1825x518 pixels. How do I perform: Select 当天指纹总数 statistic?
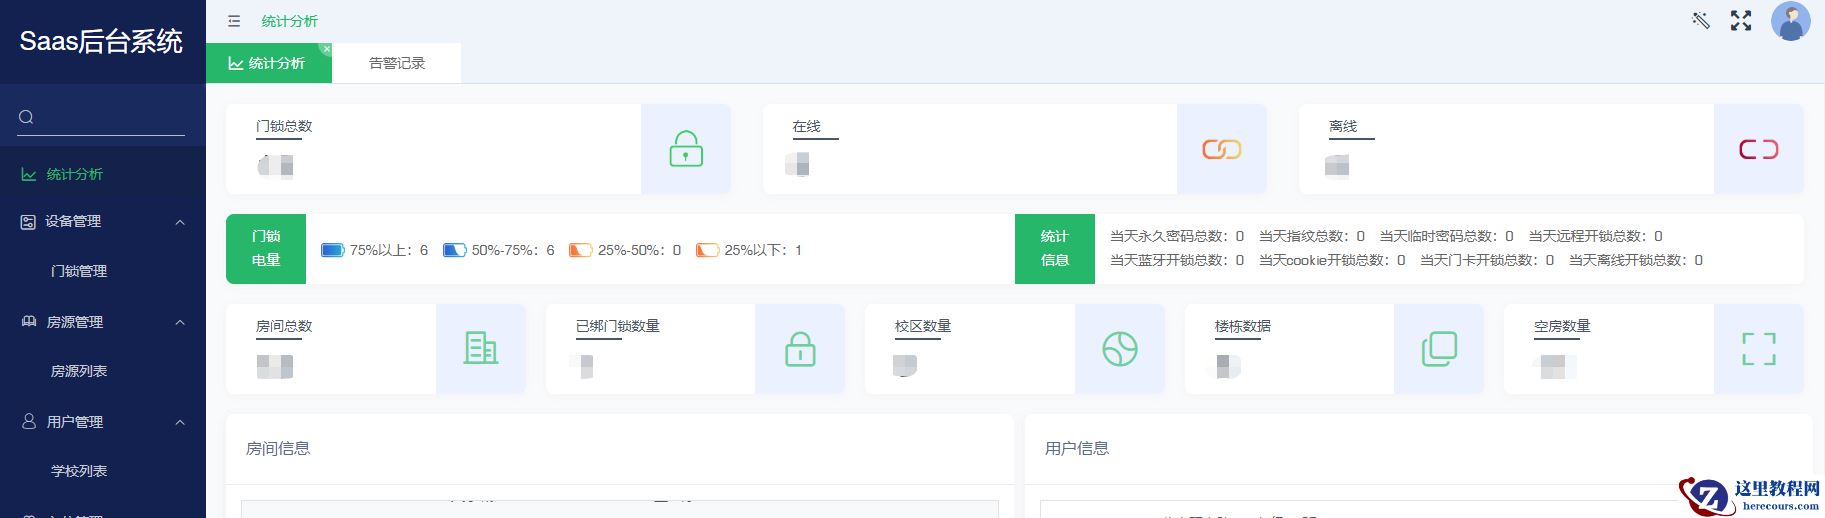point(1312,236)
